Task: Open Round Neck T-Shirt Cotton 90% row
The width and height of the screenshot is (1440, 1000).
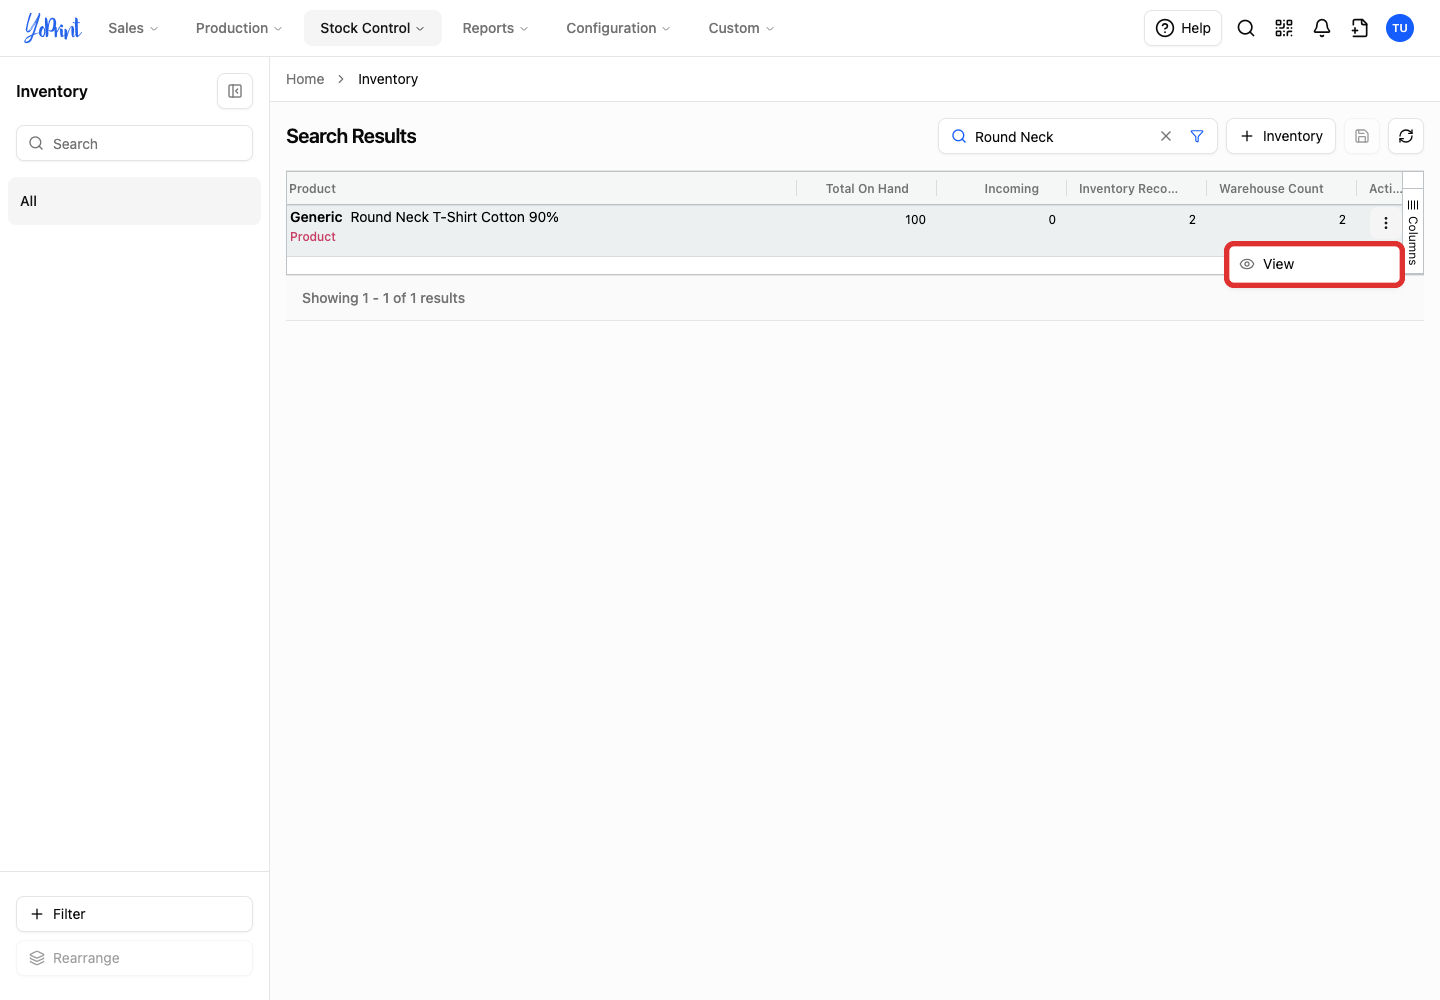Action: [454, 217]
